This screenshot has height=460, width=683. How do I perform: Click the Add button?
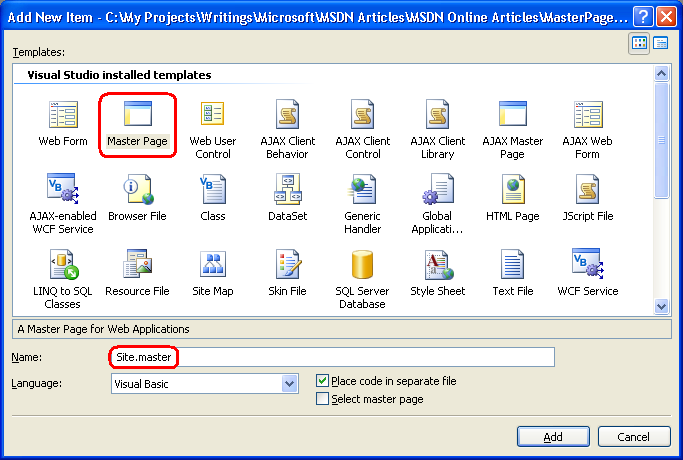coord(553,437)
